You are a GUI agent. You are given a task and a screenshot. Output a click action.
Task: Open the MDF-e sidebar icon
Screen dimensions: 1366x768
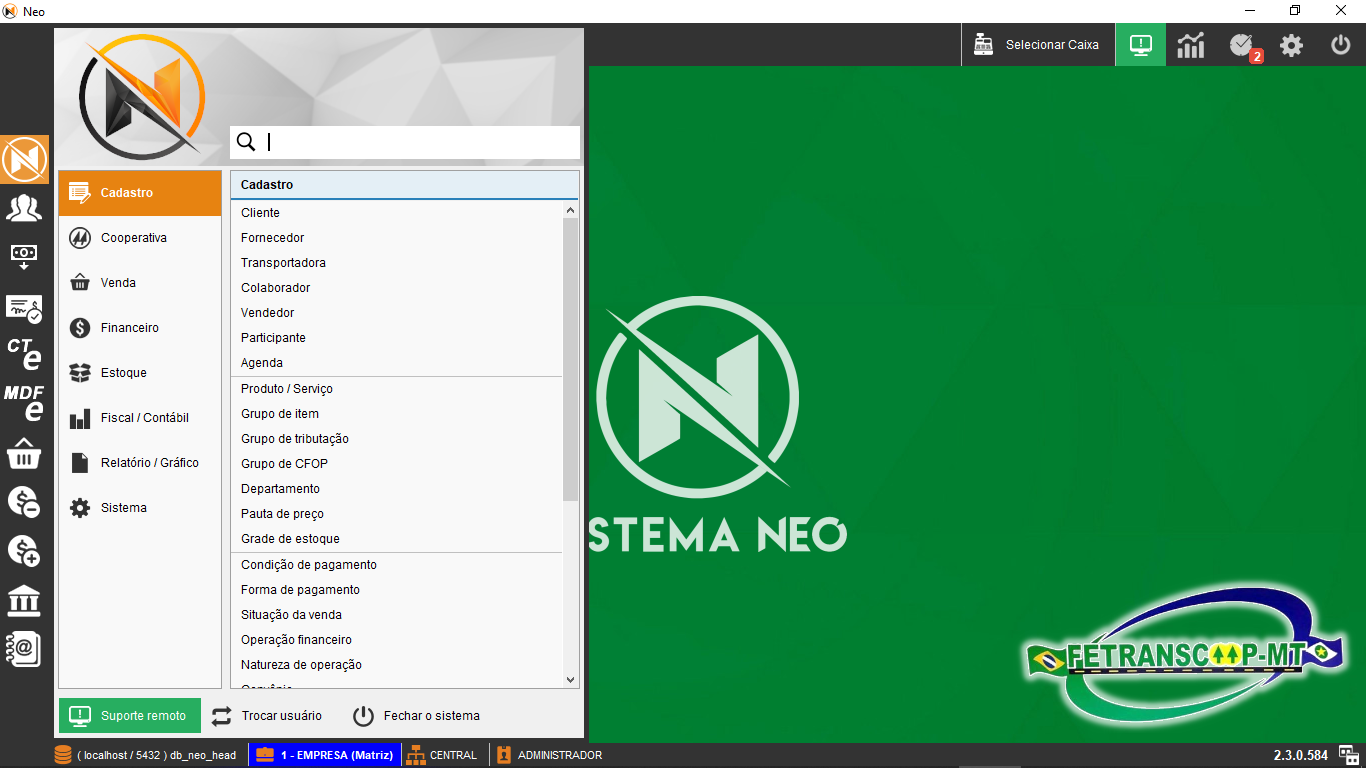(x=24, y=402)
